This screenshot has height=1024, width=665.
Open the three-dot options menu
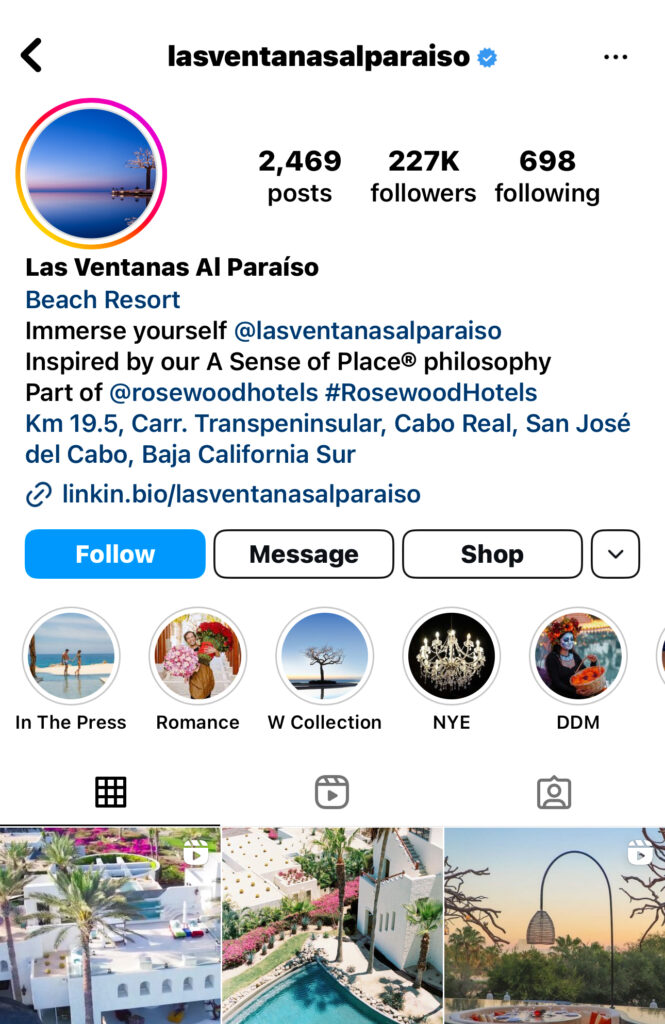pyautogui.click(x=615, y=57)
